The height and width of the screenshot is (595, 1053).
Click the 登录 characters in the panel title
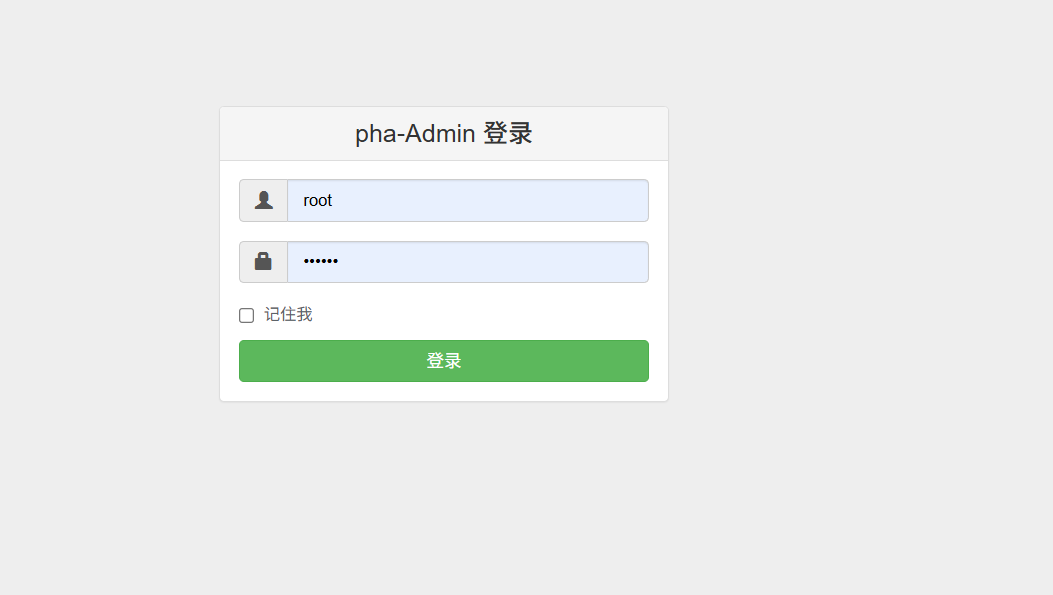(508, 133)
